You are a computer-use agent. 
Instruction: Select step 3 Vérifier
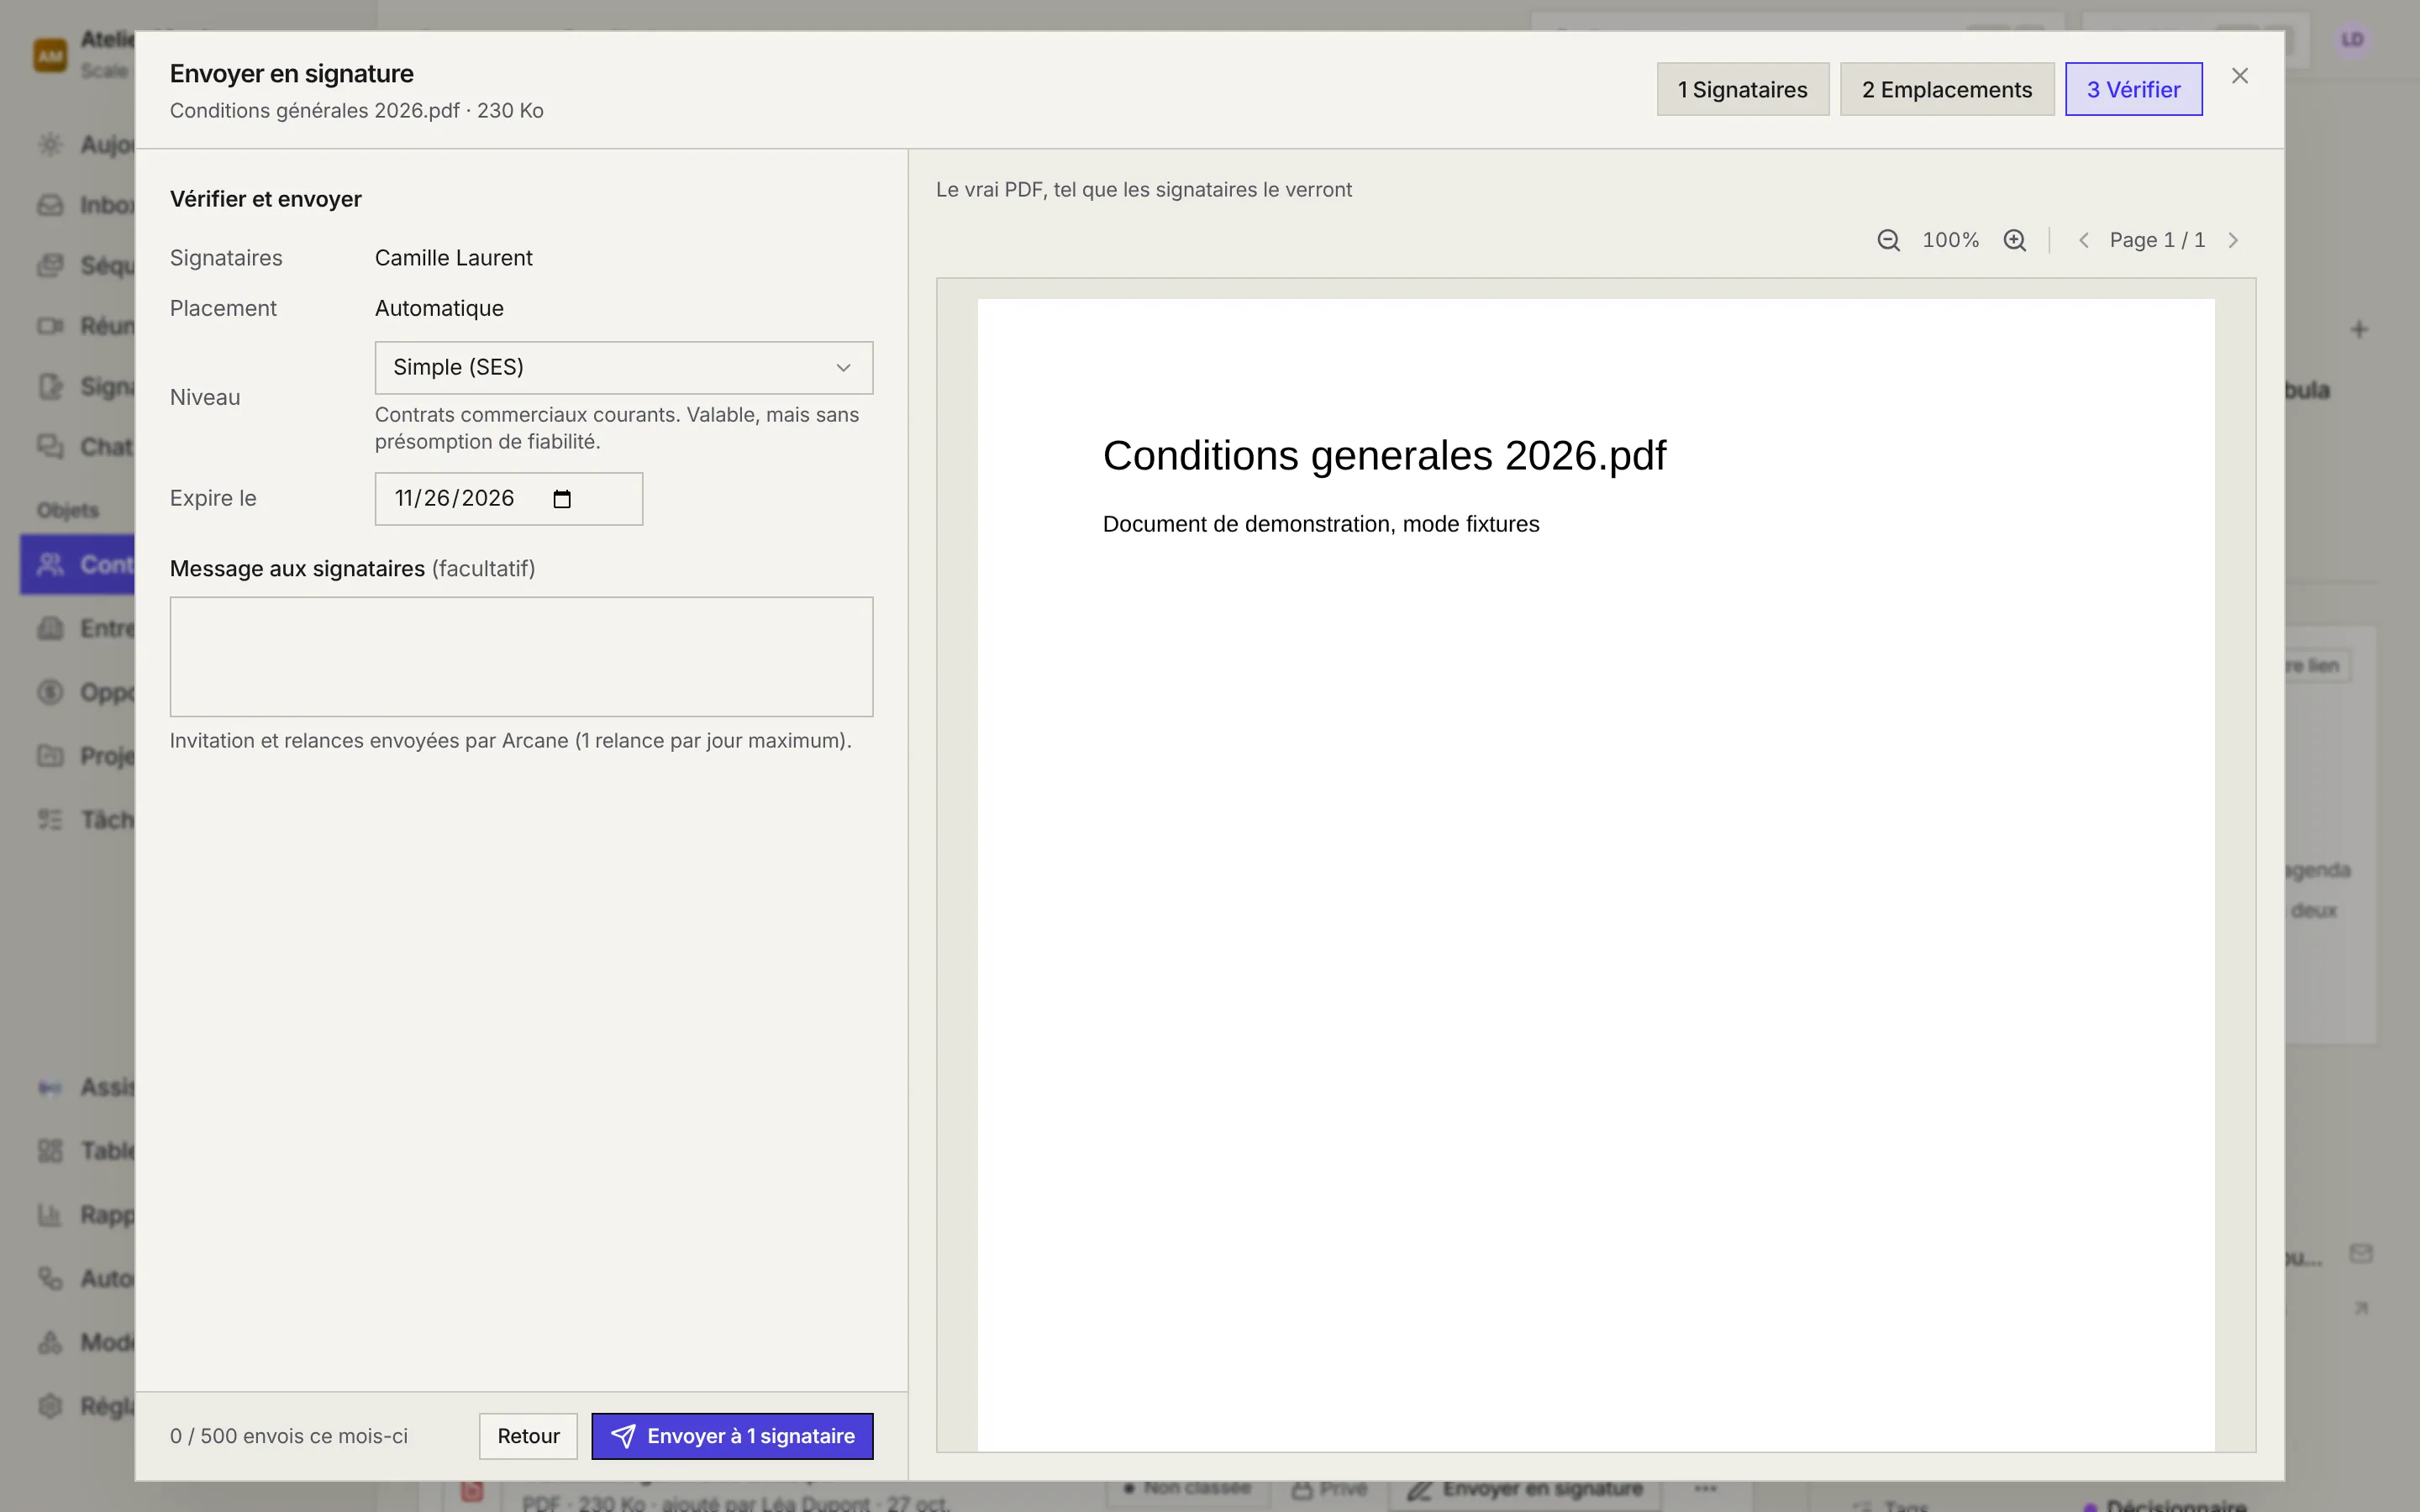point(2133,89)
